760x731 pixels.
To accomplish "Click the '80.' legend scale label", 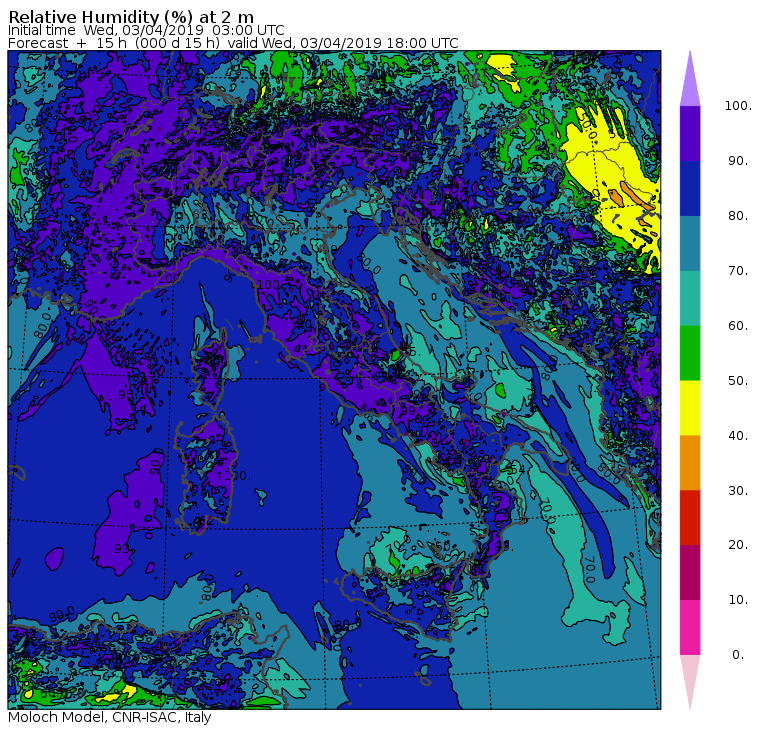I will pos(738,216).
